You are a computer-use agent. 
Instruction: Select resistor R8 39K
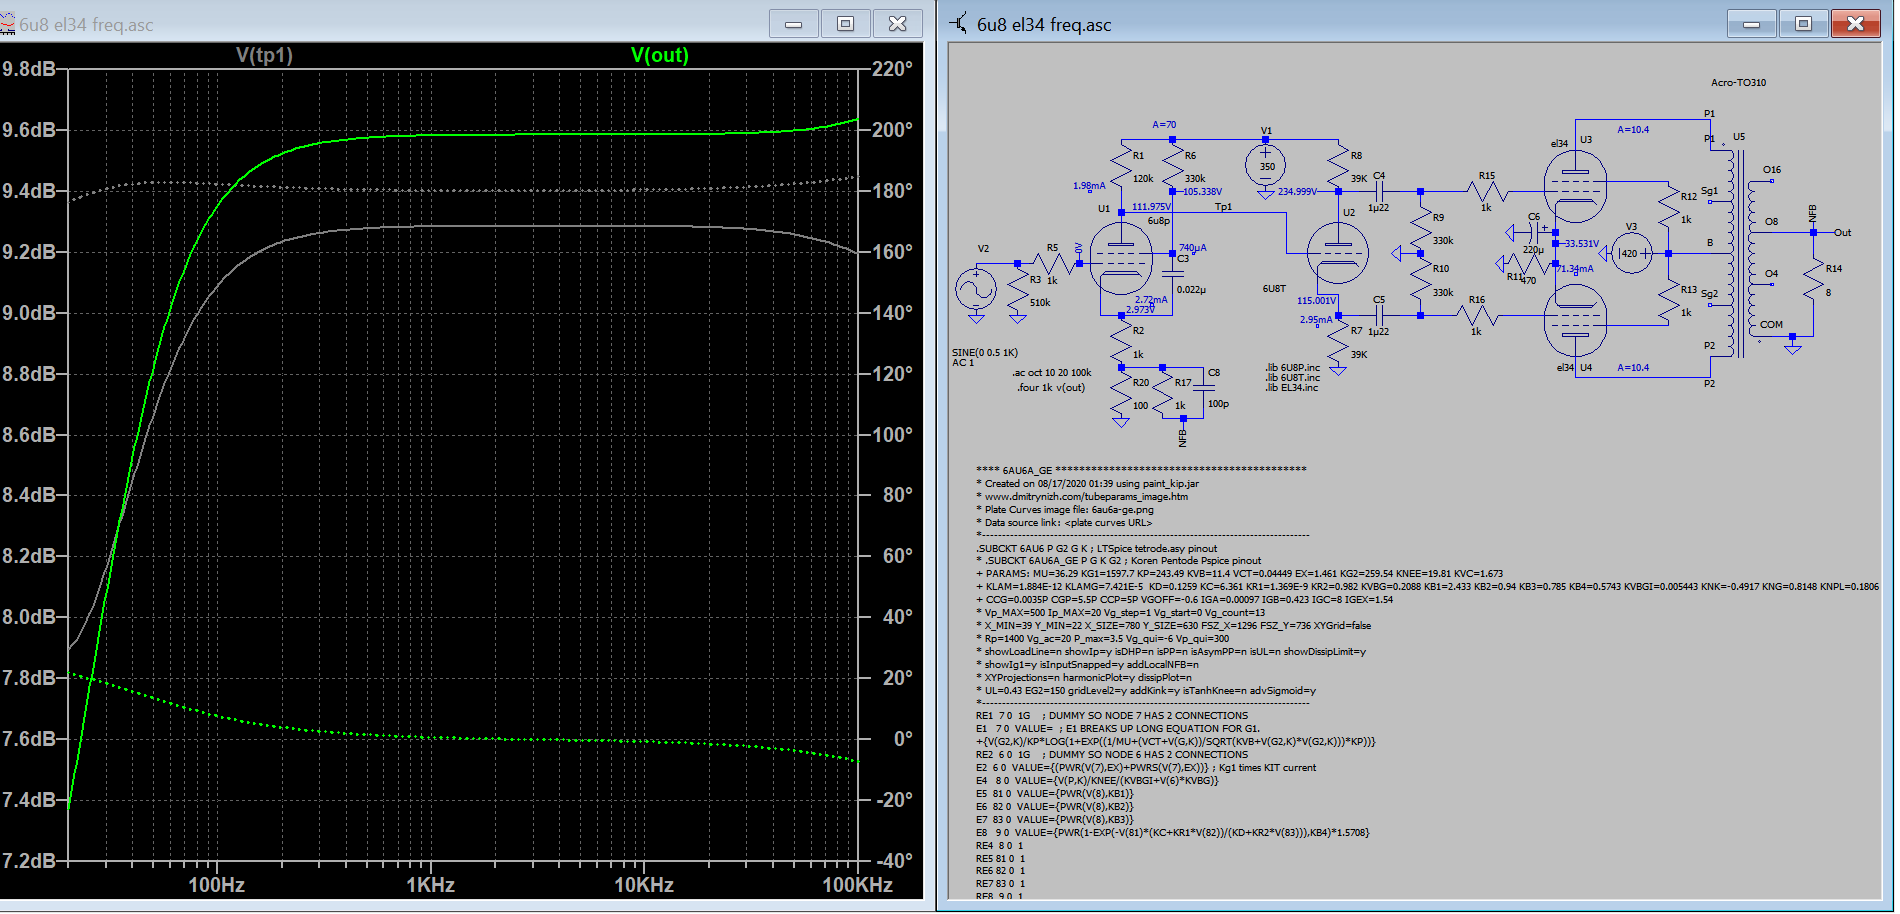pos(1338,165)
